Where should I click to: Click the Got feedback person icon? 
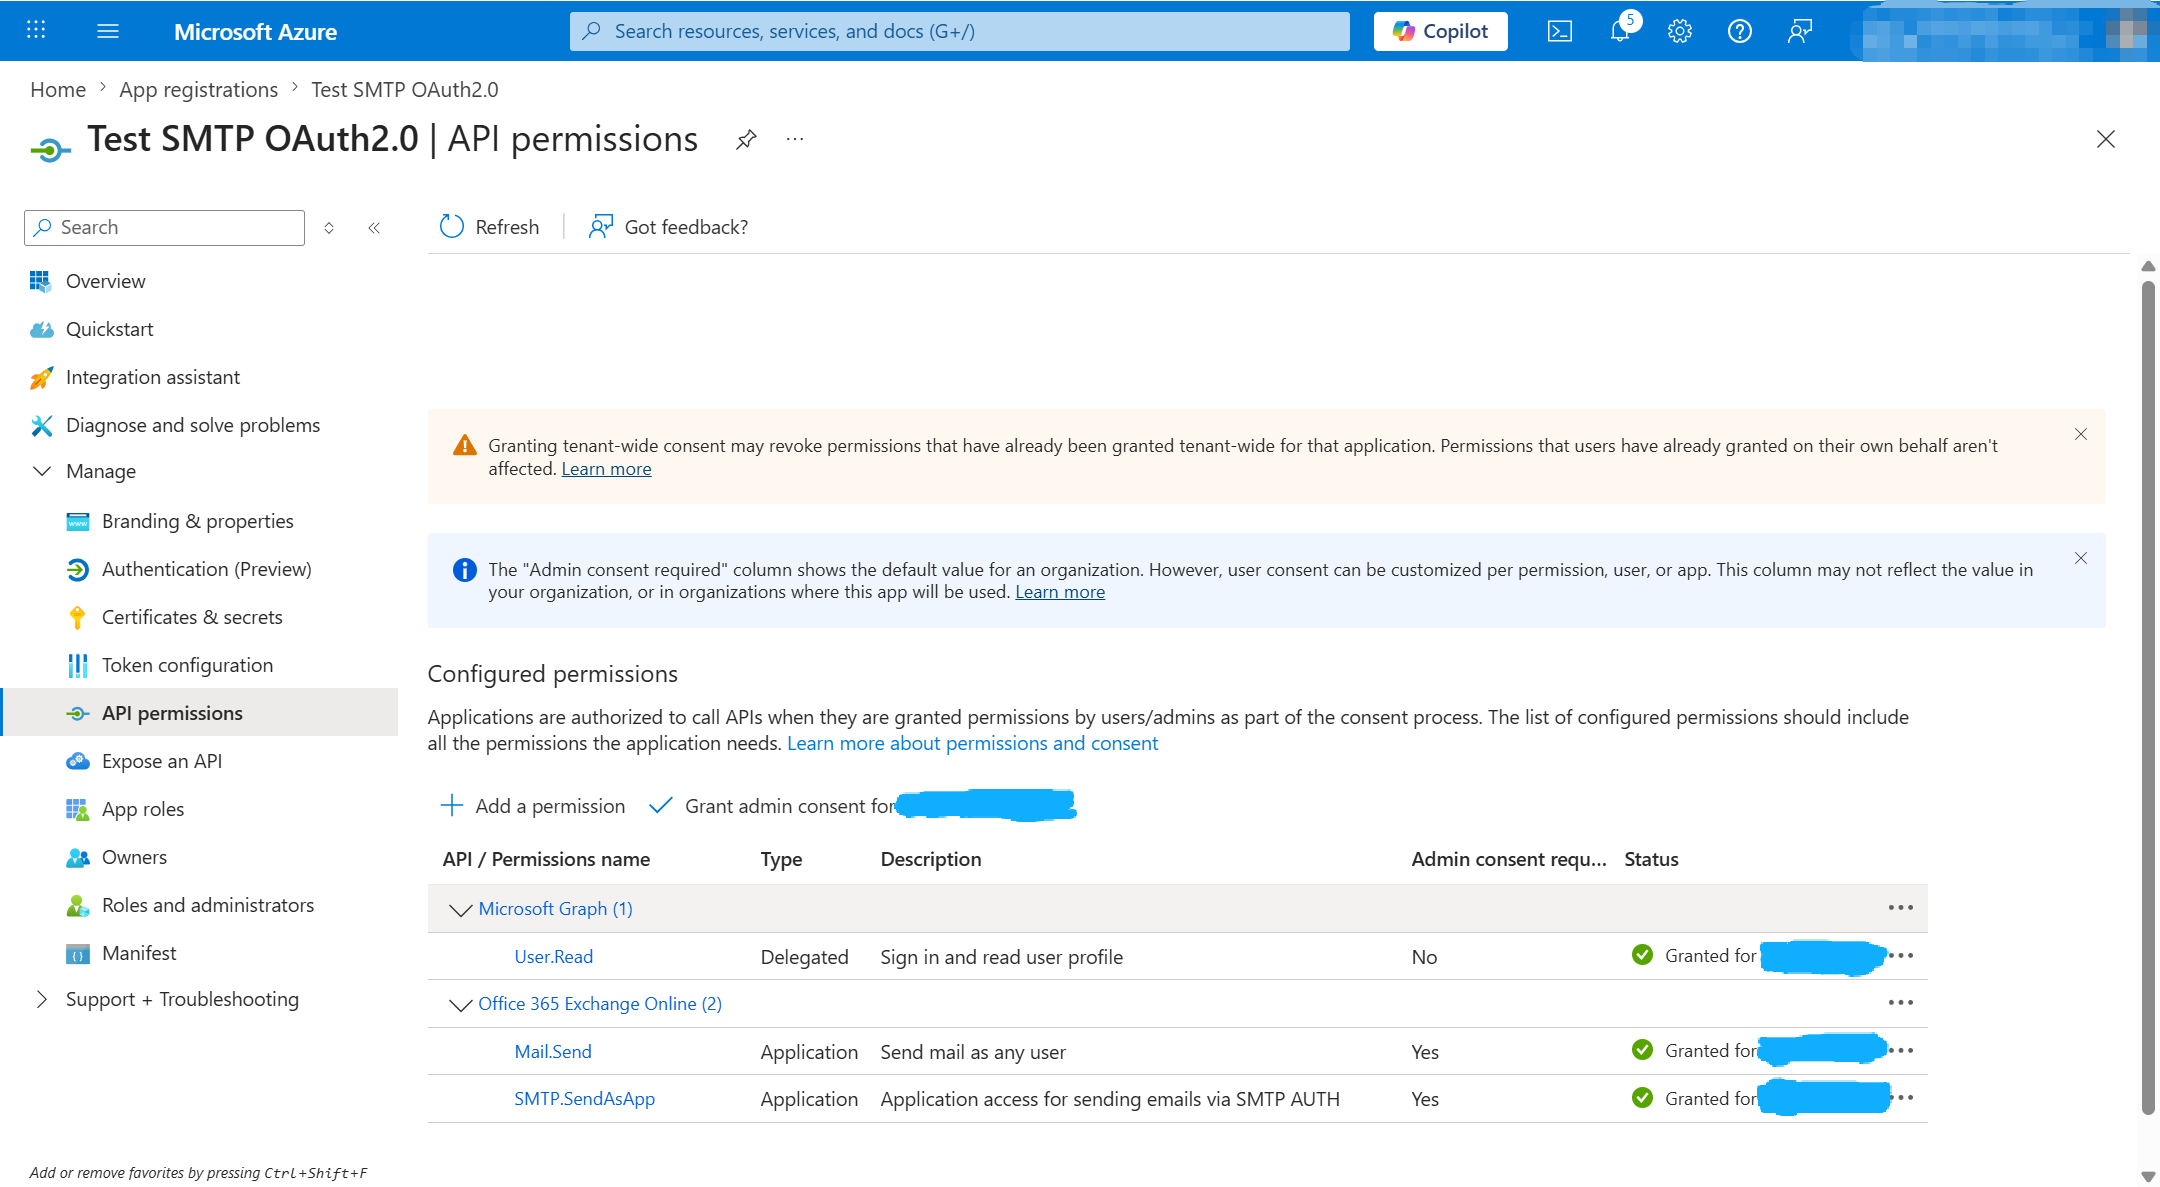coord(601,227)
